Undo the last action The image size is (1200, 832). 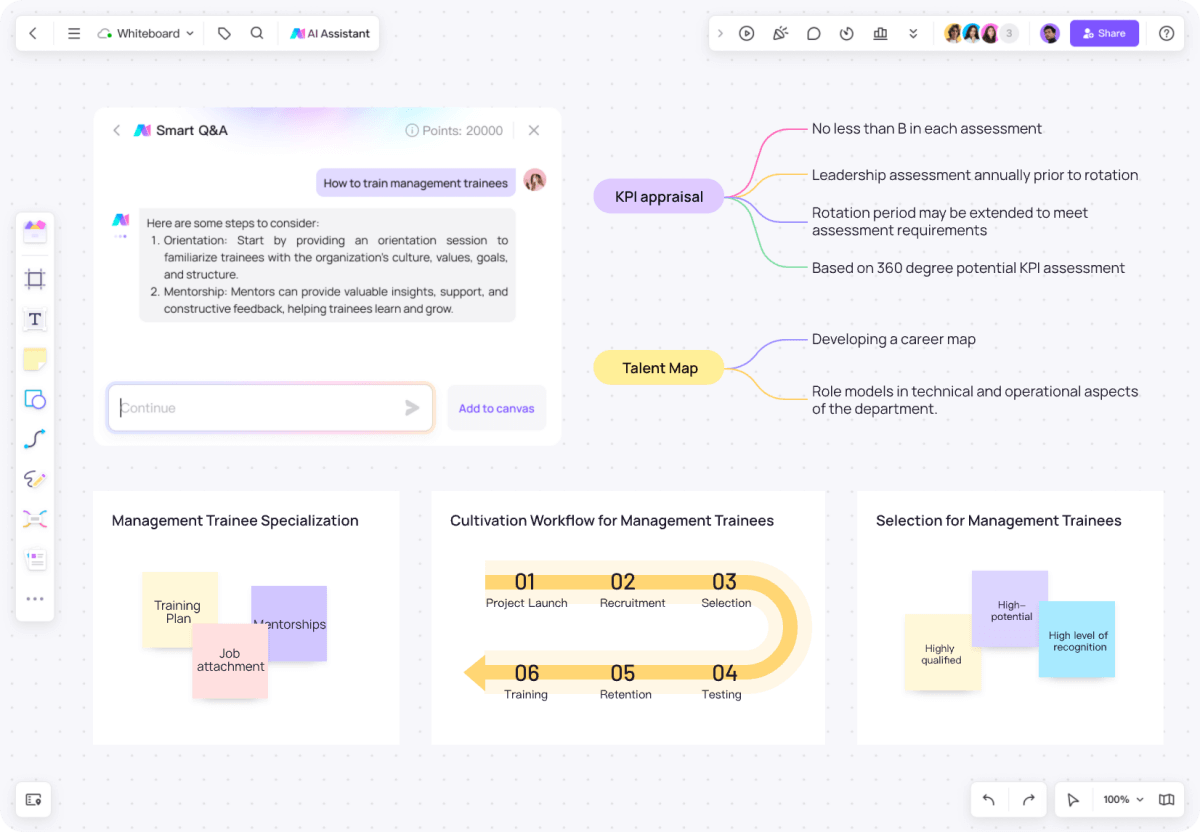988,799
